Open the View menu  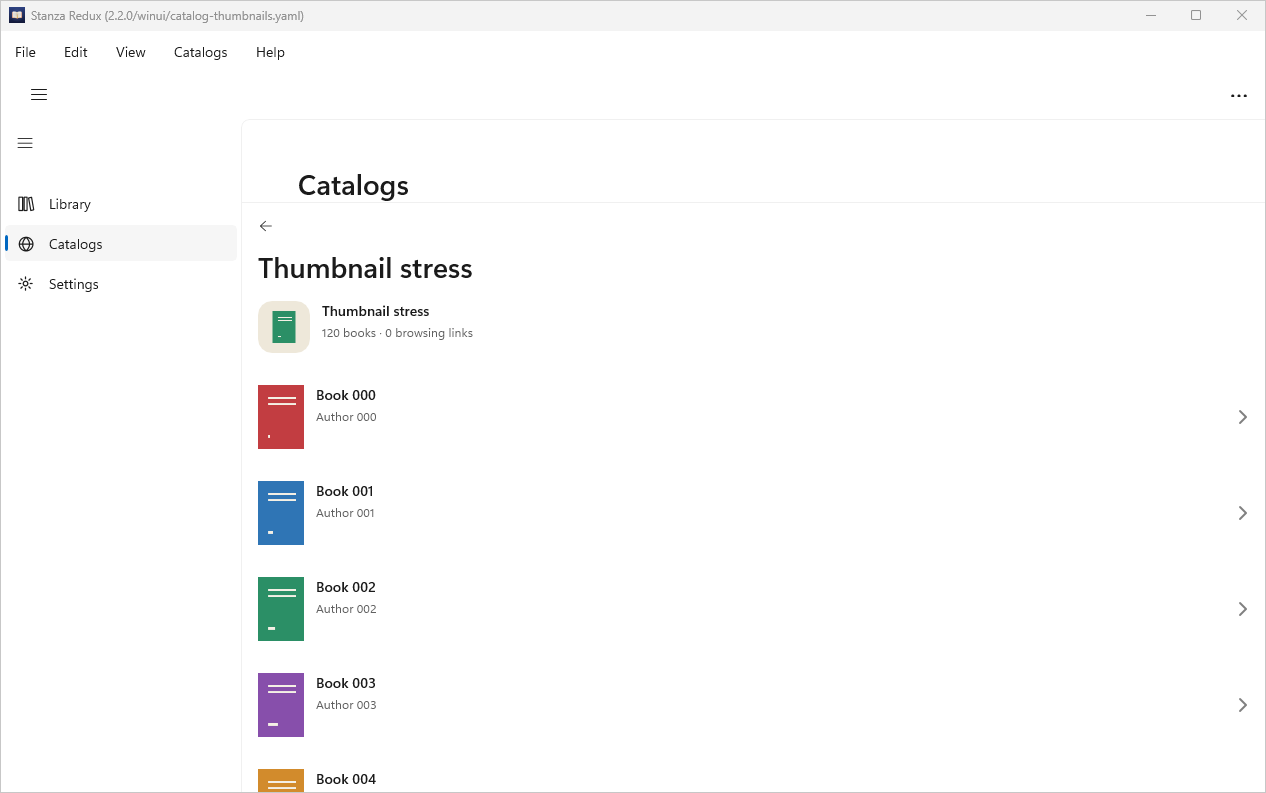pos(131,52)
